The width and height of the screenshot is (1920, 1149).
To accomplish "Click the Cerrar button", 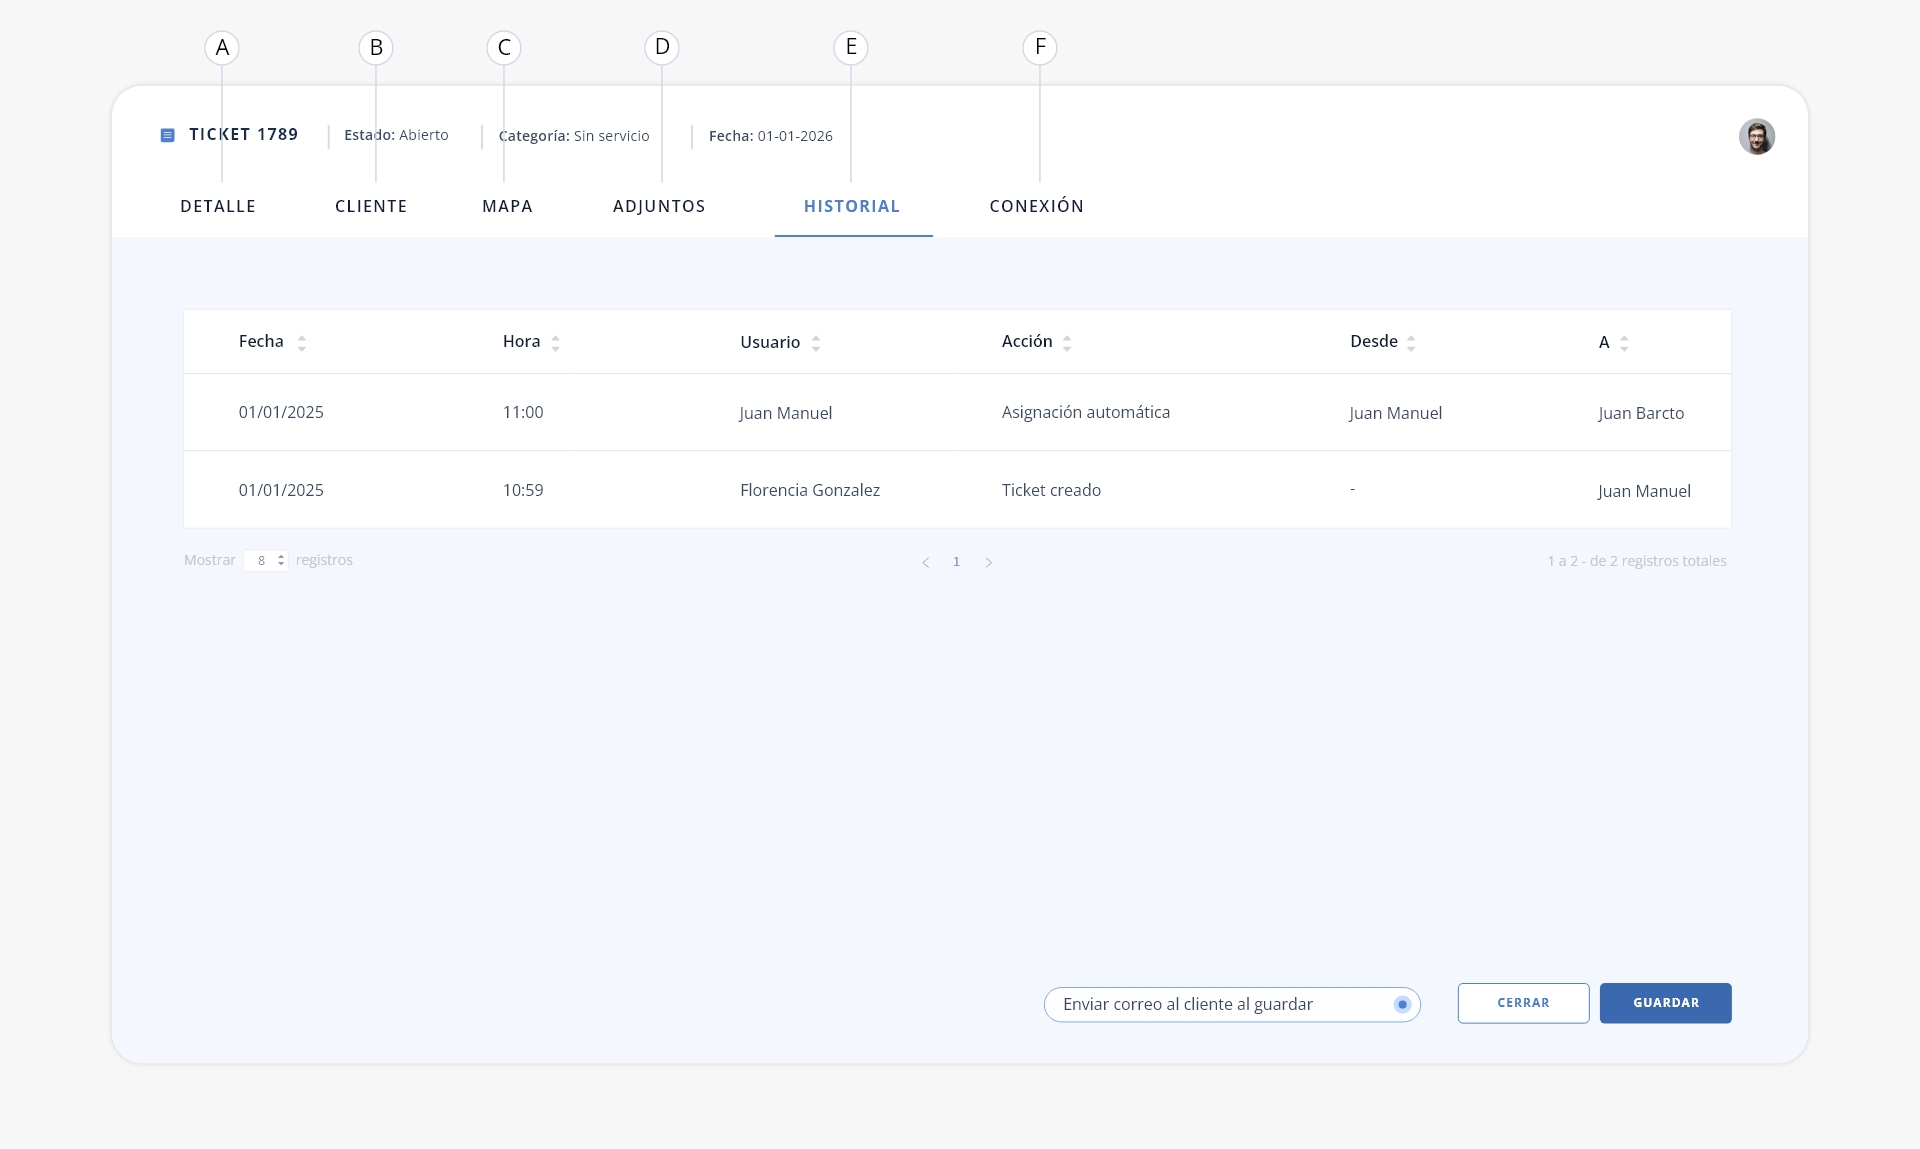I will point(1523,1003).
